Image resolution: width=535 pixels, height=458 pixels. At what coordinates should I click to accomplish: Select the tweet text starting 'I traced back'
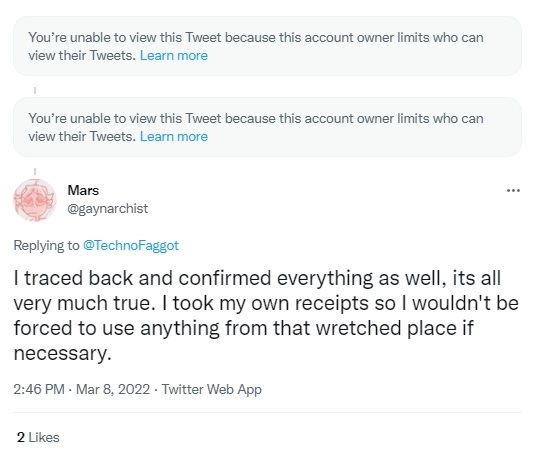266,315
